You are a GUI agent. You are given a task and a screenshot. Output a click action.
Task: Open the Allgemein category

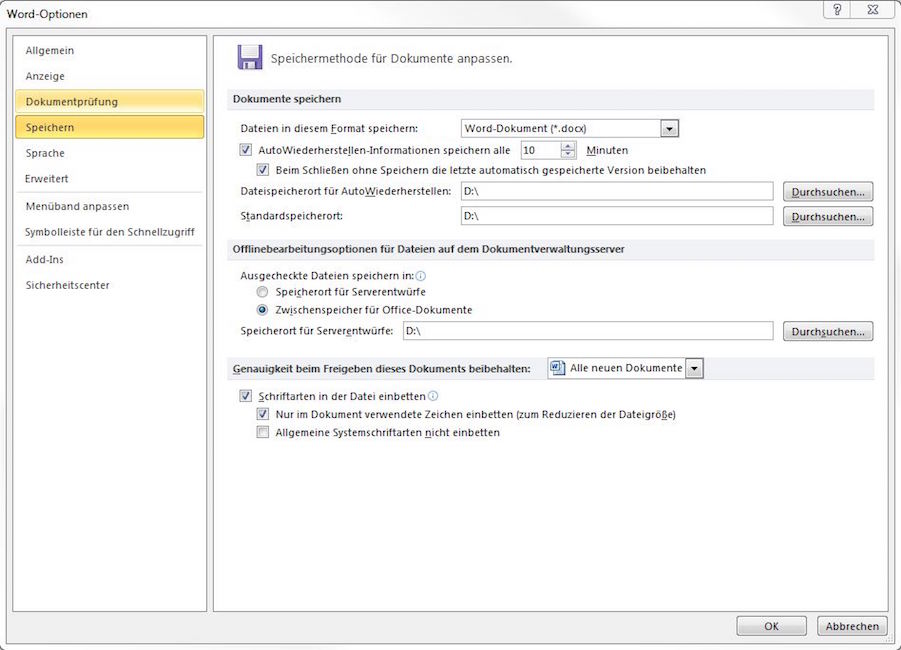(x=109, y=51)
